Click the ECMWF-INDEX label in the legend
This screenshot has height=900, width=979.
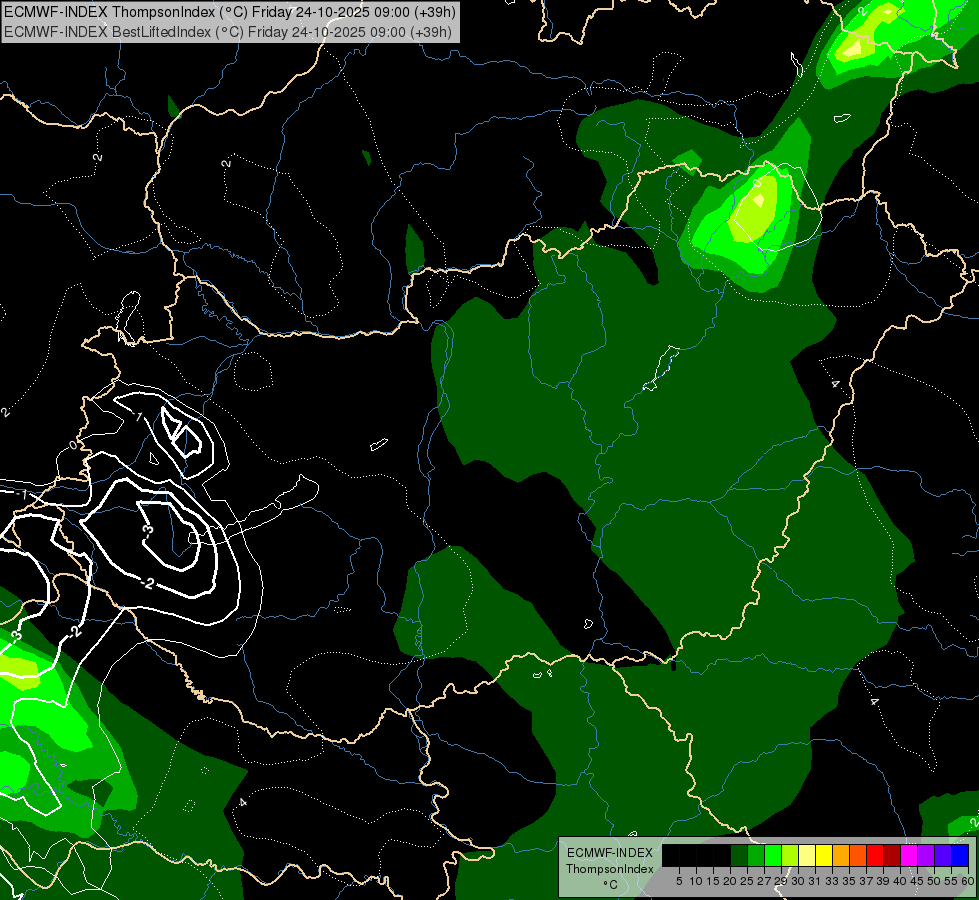point(609,853)
